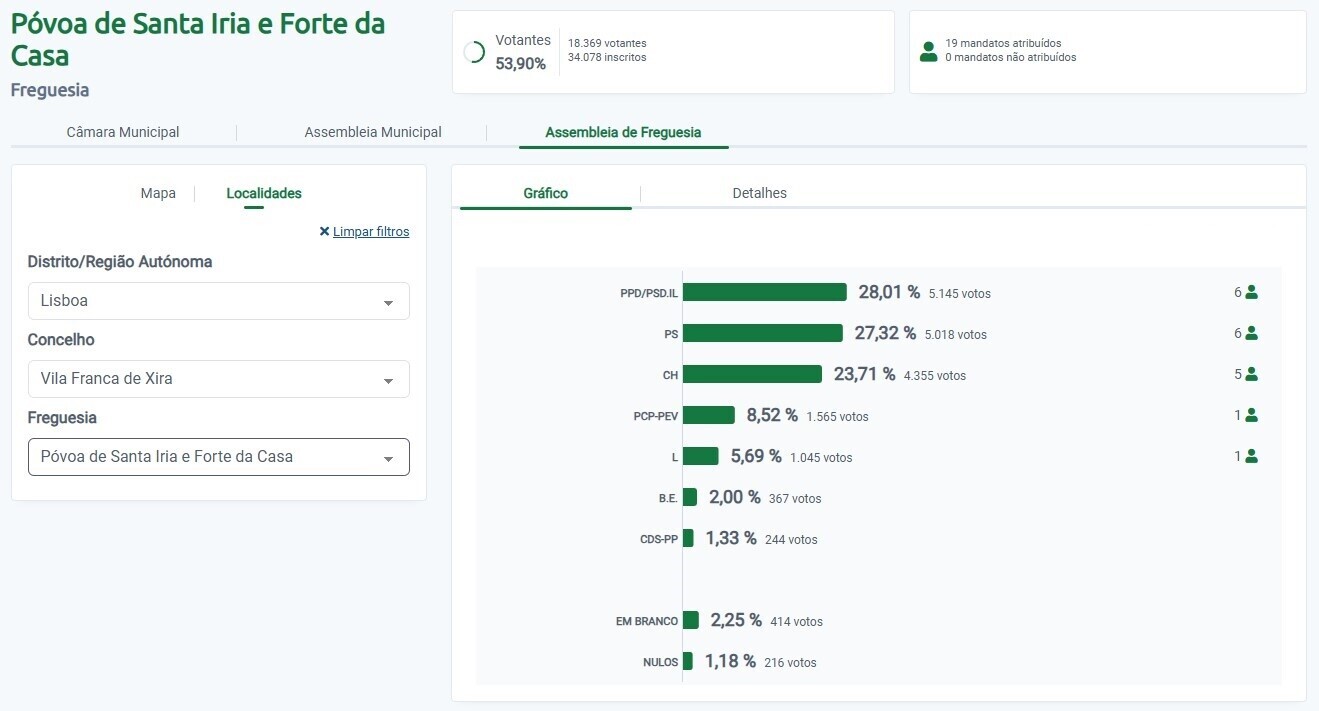Click the PPD/PSD.IL results bar
This screenshot has height=711, width=1319.
(765, 292)
